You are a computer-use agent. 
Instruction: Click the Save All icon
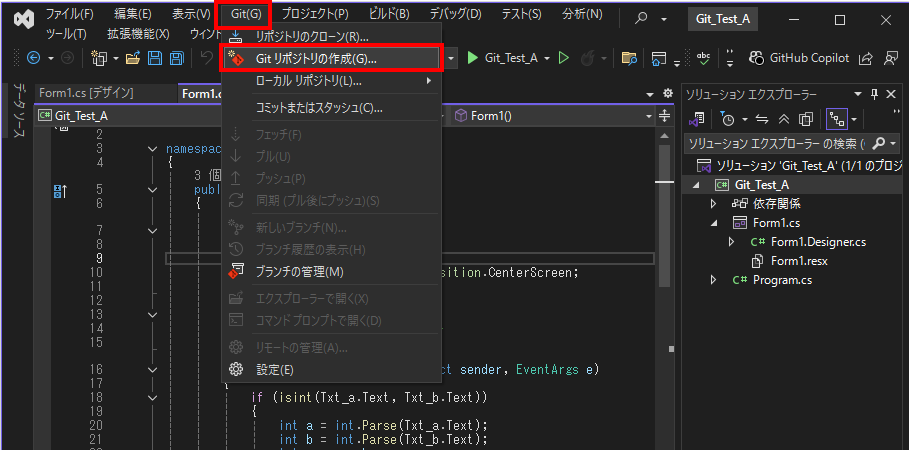(176, 58)
